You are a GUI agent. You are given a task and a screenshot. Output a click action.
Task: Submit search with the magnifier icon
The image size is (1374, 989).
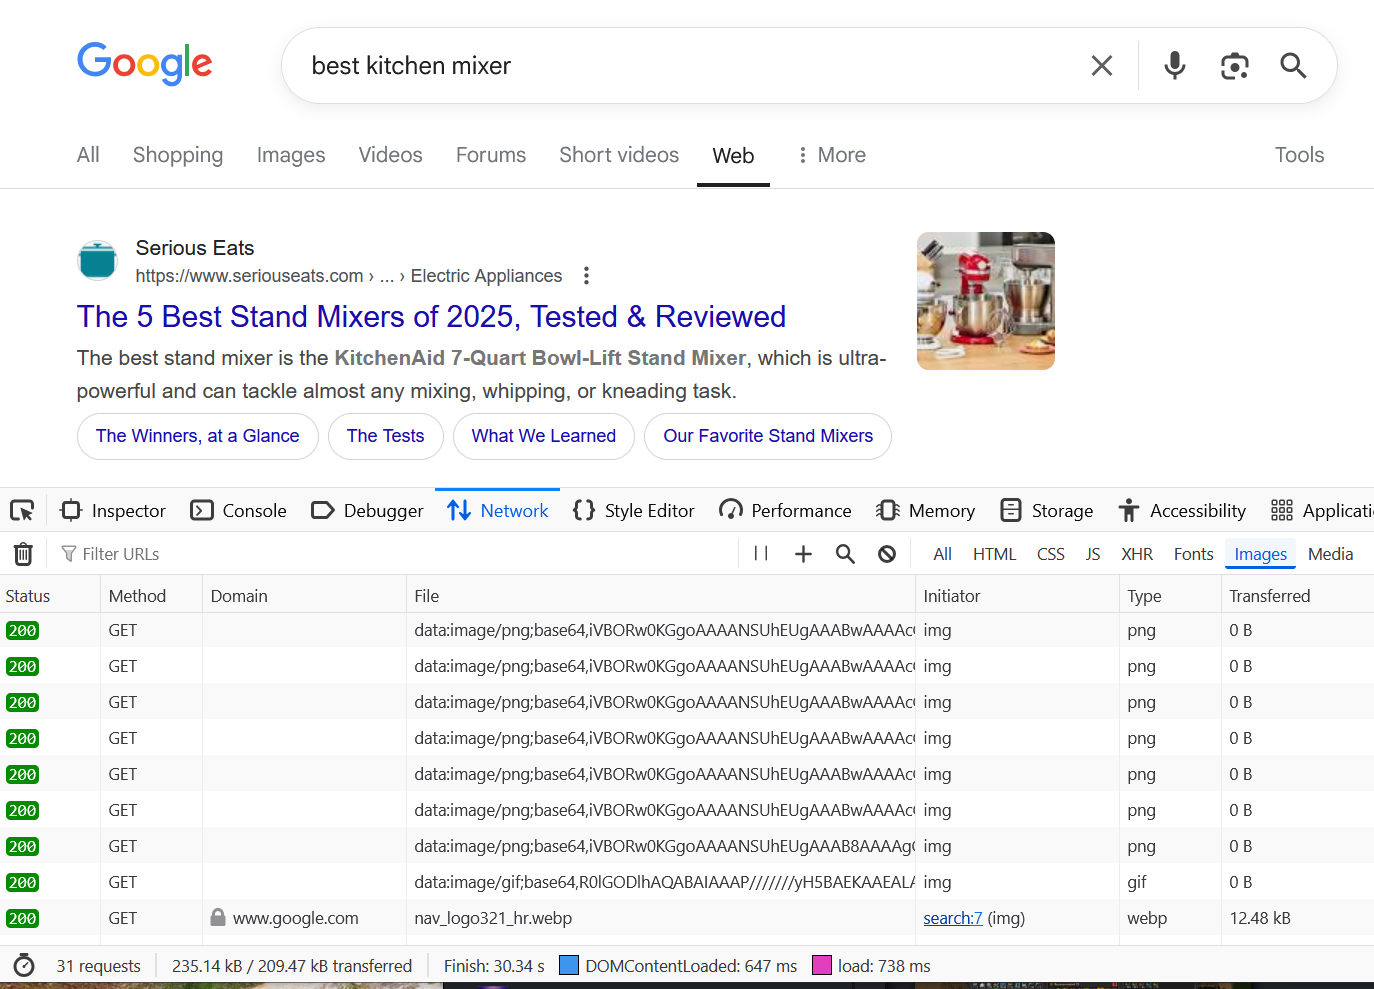(x=1293, y=66)
